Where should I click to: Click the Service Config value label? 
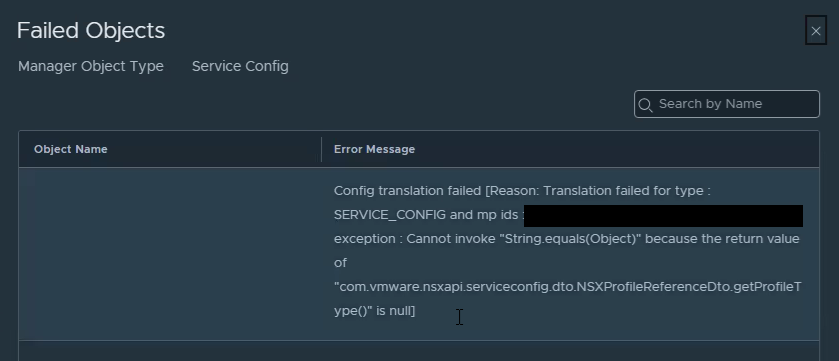point(240,66)
